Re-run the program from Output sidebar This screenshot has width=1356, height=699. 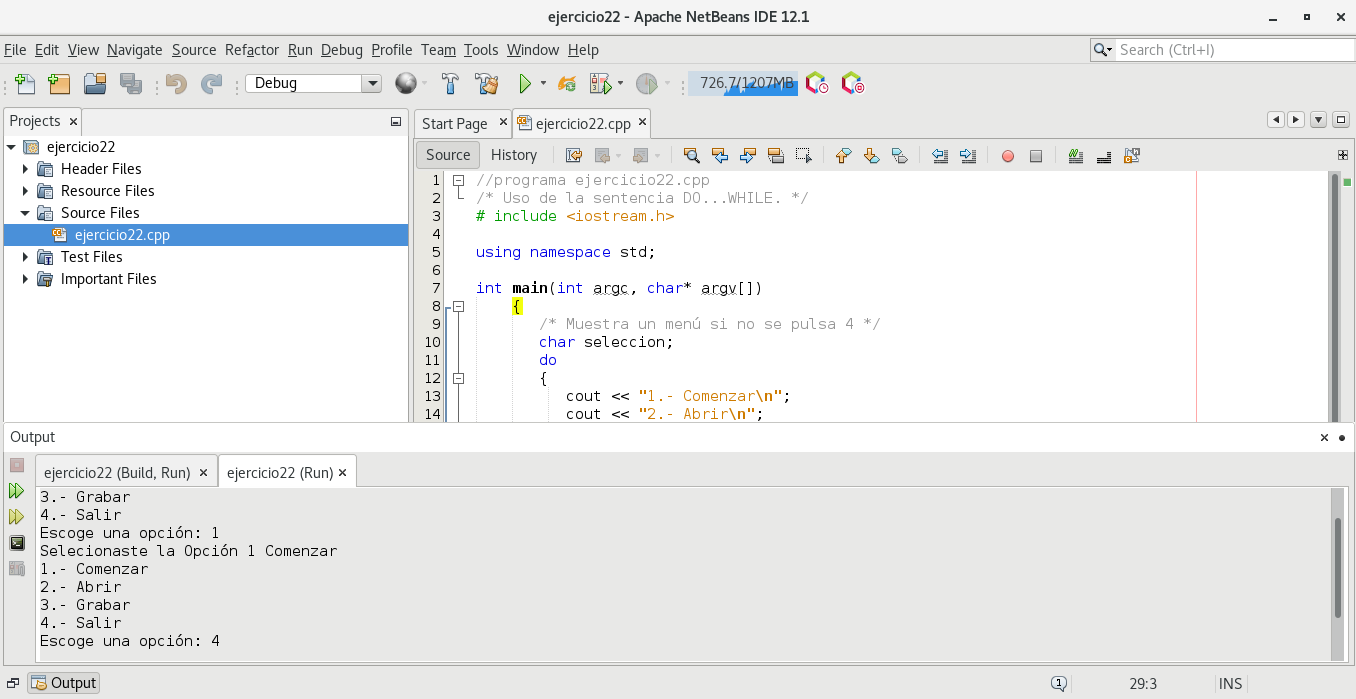[x=17, y=491]
